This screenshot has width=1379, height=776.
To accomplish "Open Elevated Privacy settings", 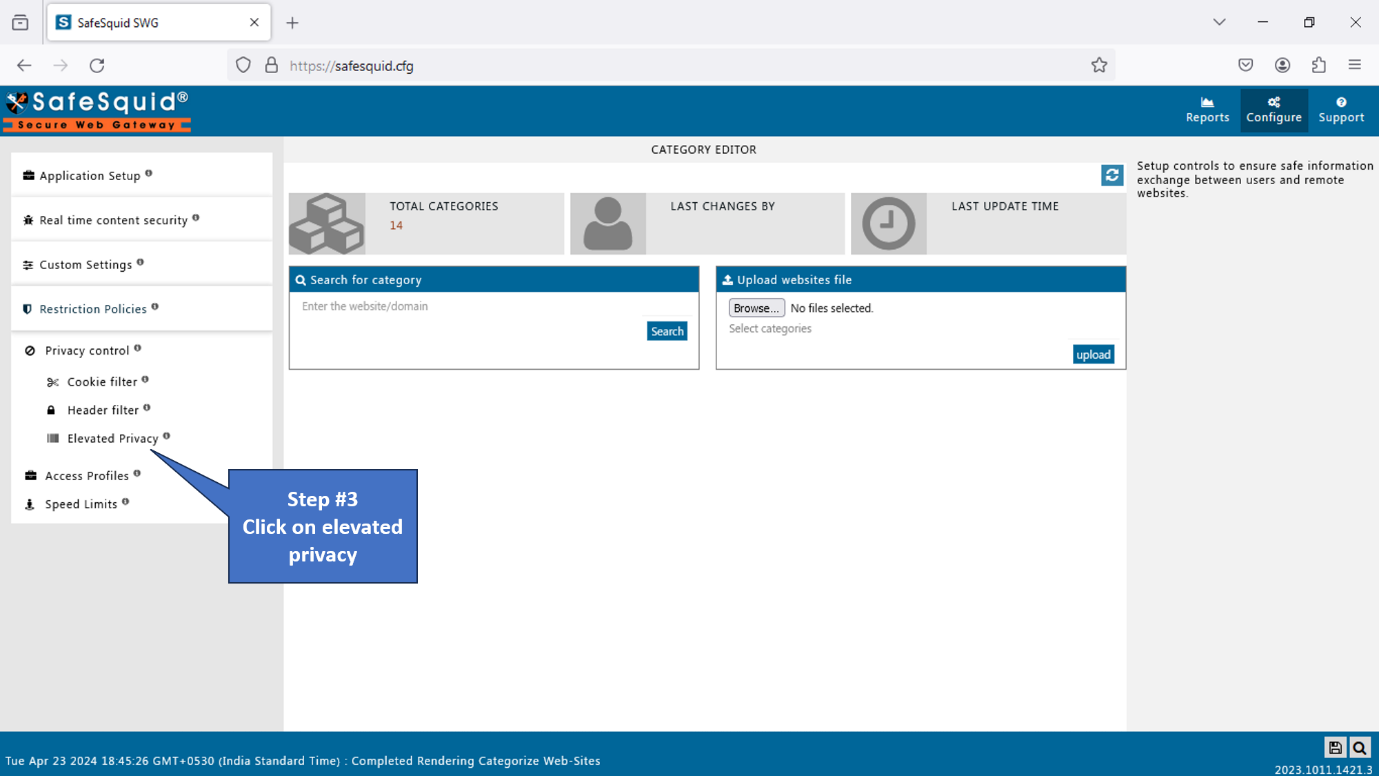I will [x=112, y=438].
